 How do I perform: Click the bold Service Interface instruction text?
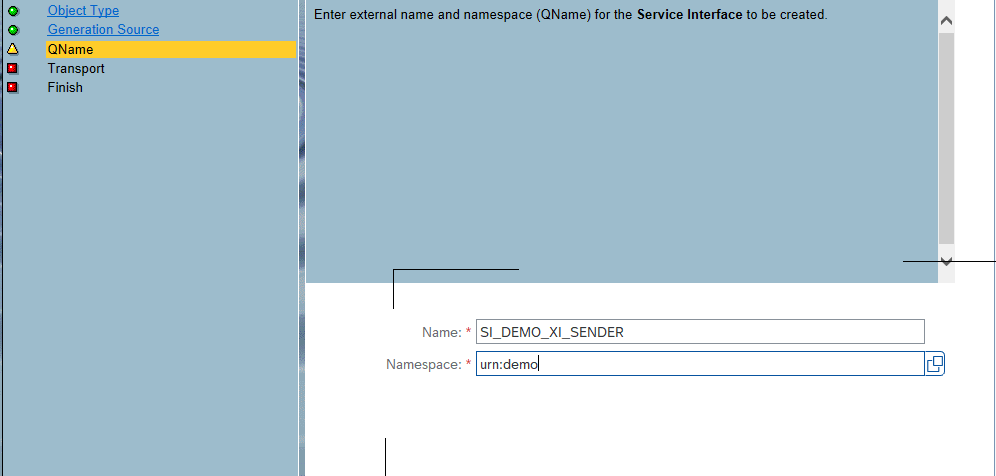point(689,16)
